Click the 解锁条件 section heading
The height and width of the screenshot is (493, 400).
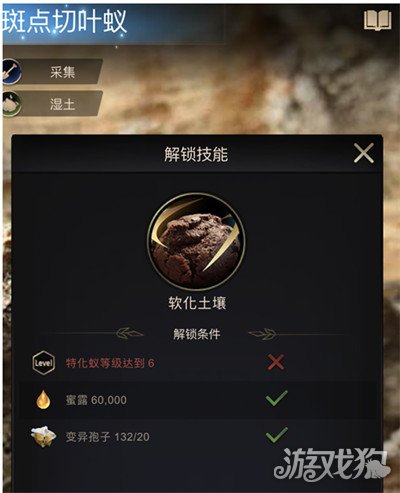point(197,334)
